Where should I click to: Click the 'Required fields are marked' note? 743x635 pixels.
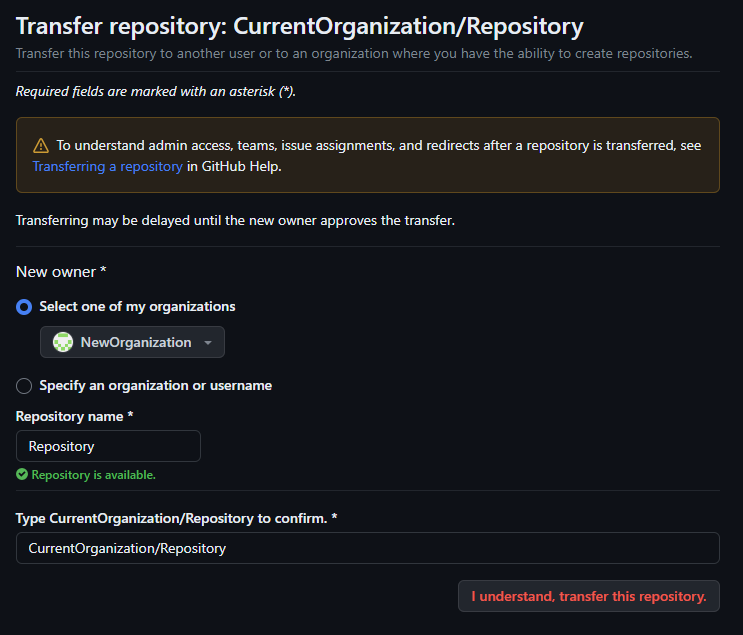[x=155, y=92]
